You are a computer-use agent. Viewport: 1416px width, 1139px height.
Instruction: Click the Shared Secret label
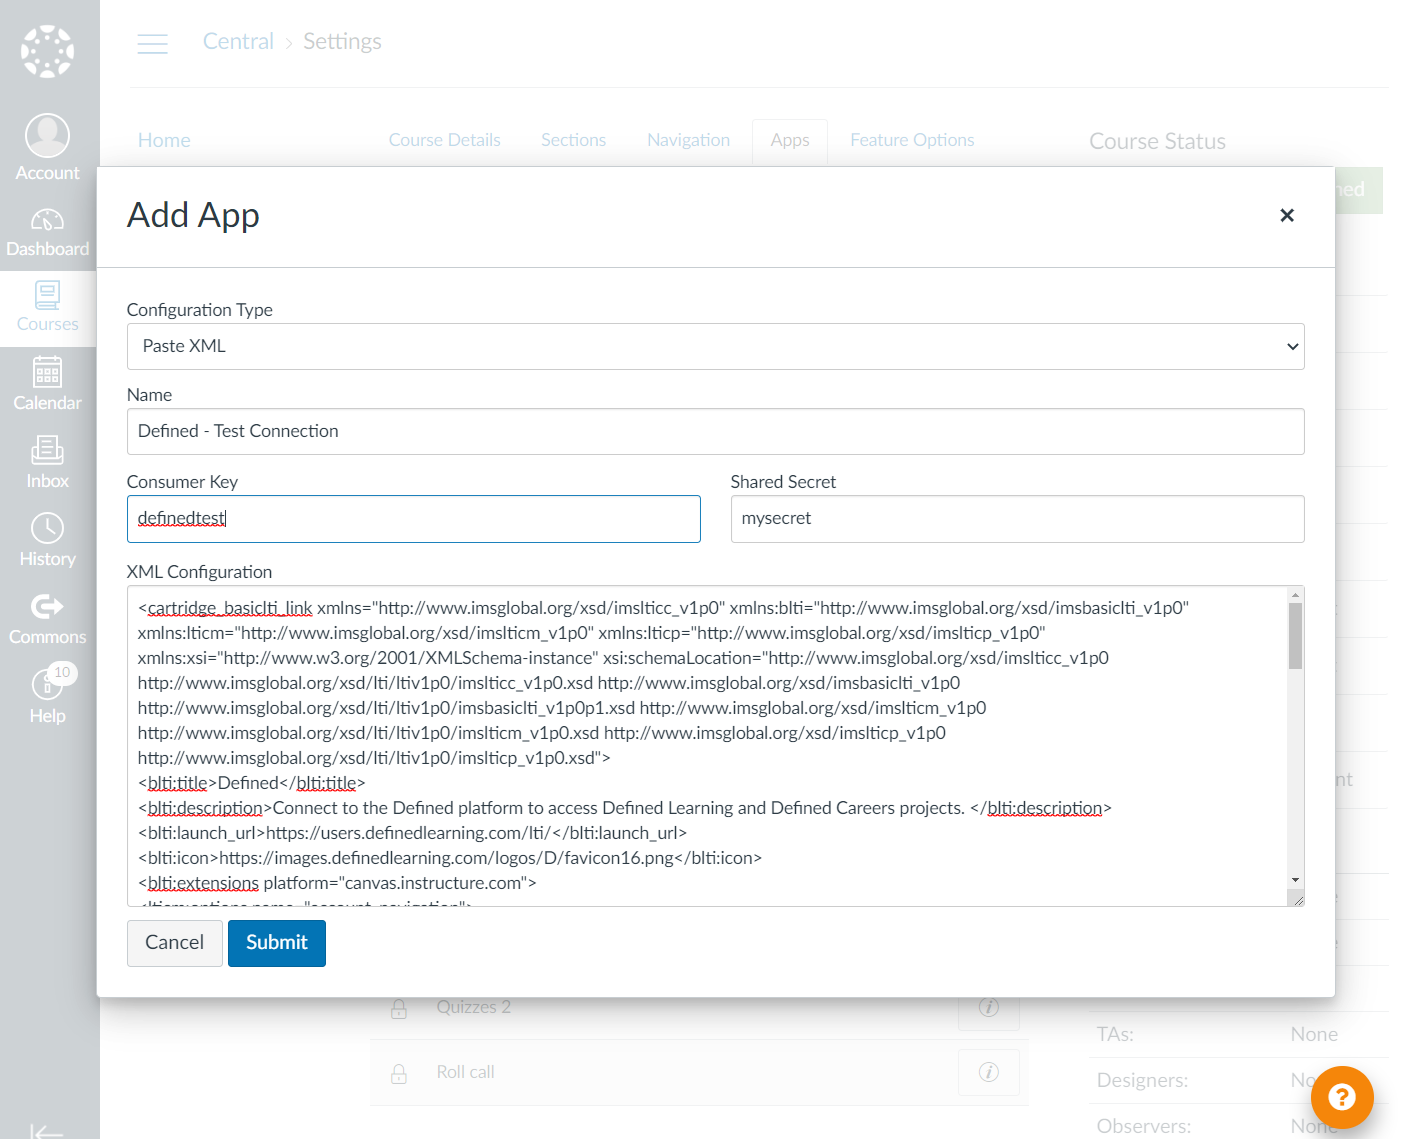point(783,482)
